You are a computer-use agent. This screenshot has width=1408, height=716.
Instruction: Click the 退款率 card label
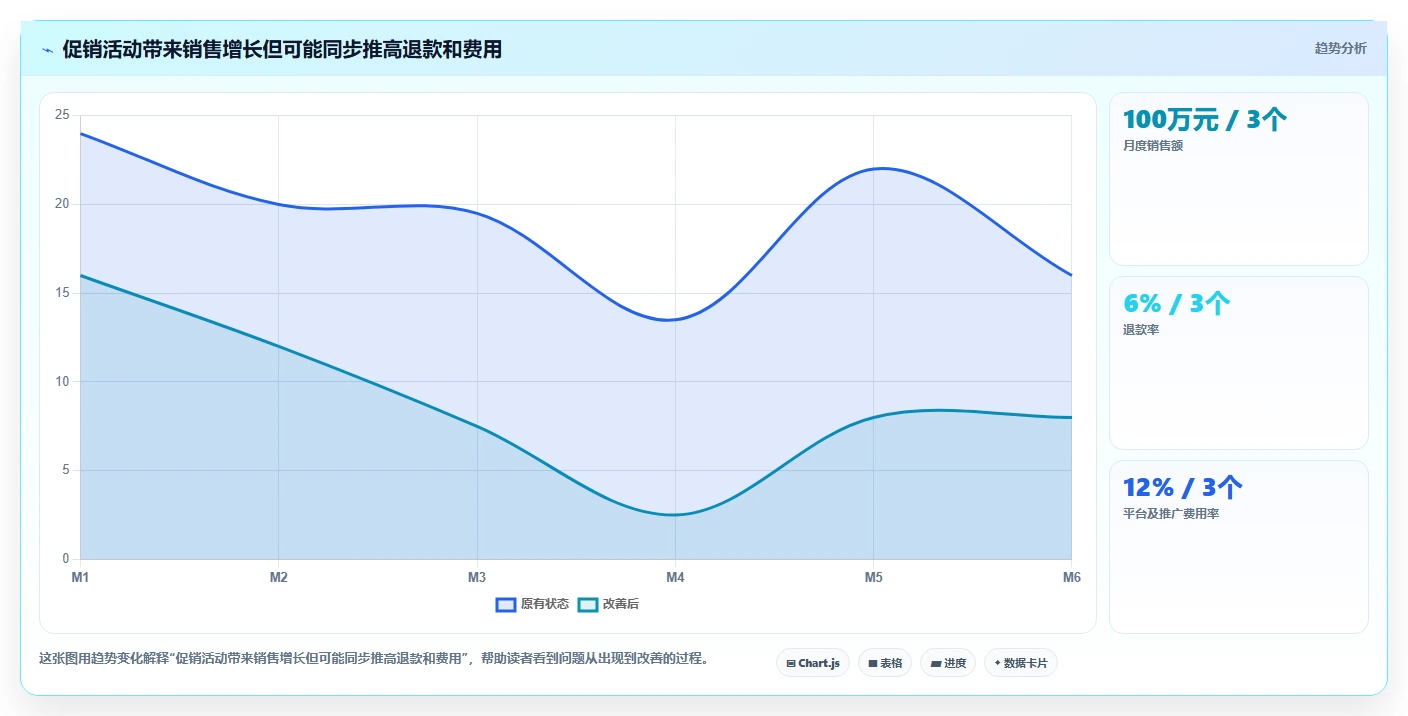[1141, 330]
